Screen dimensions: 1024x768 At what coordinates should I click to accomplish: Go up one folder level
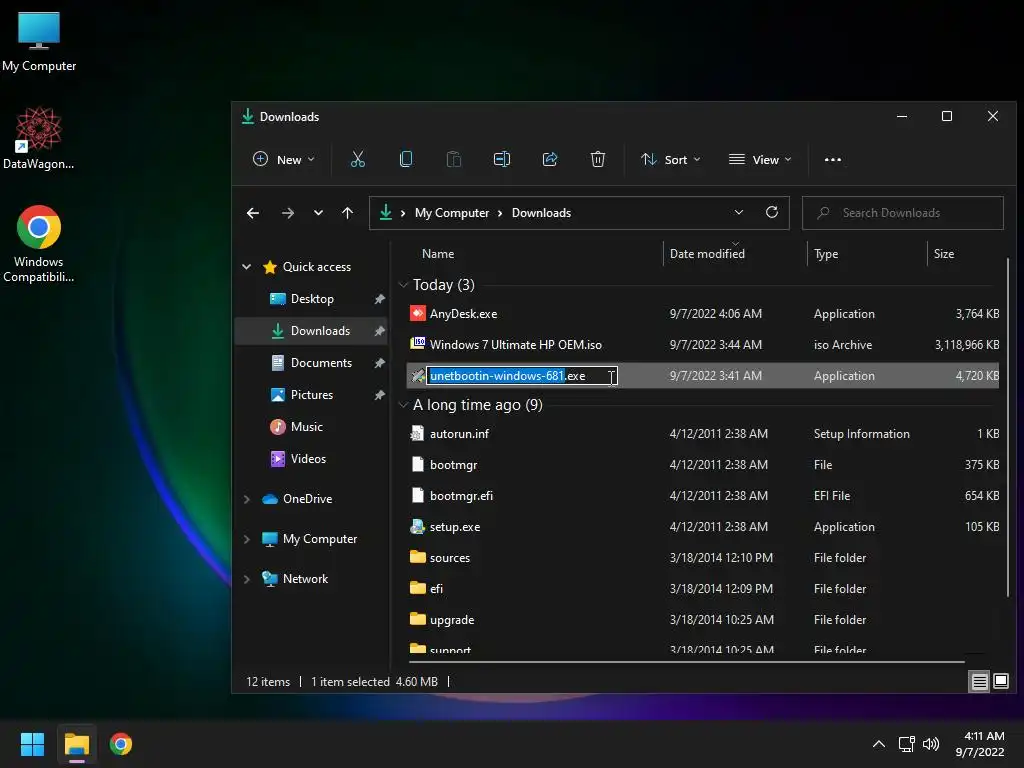(x=347, y=213)
